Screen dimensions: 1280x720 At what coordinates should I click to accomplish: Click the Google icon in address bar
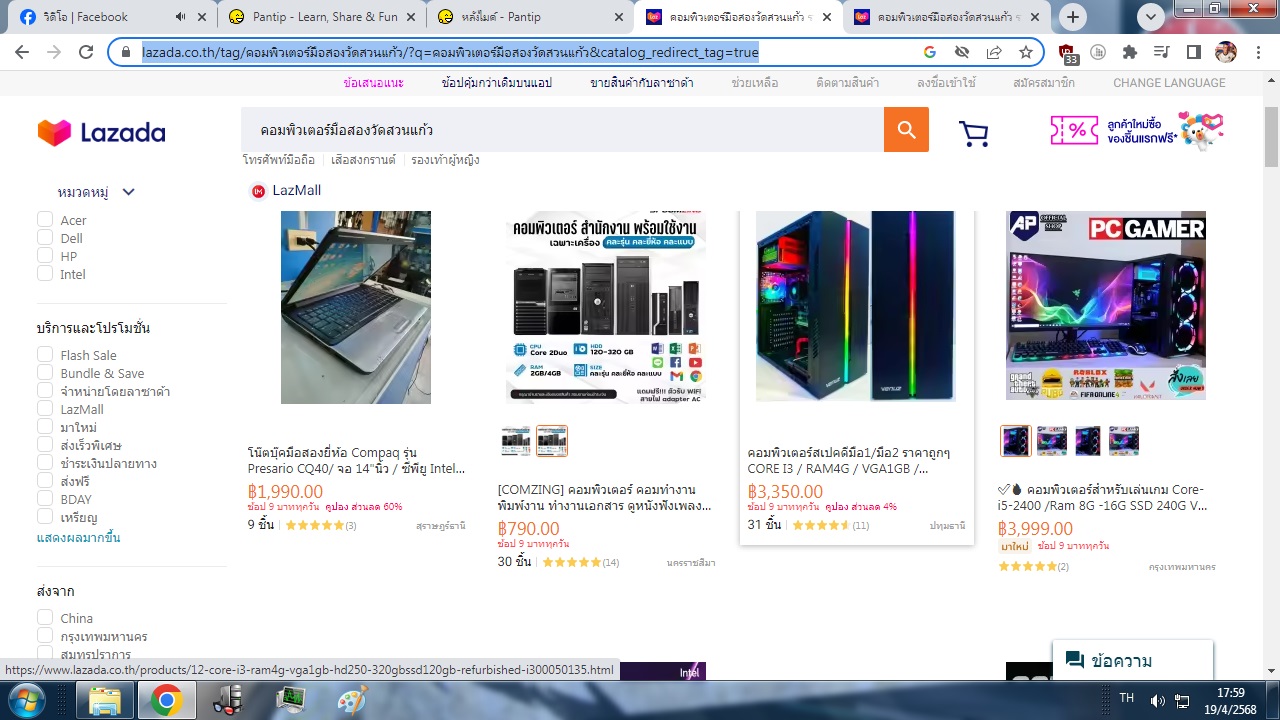tap(930, 52)
